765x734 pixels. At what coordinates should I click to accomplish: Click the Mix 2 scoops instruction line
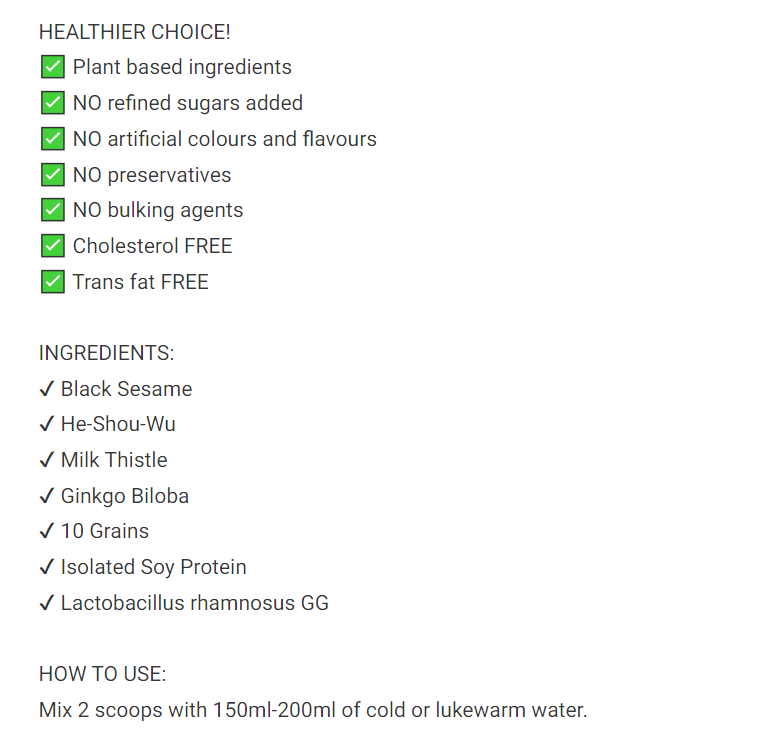pyautogui.click(x=313, y=710)
